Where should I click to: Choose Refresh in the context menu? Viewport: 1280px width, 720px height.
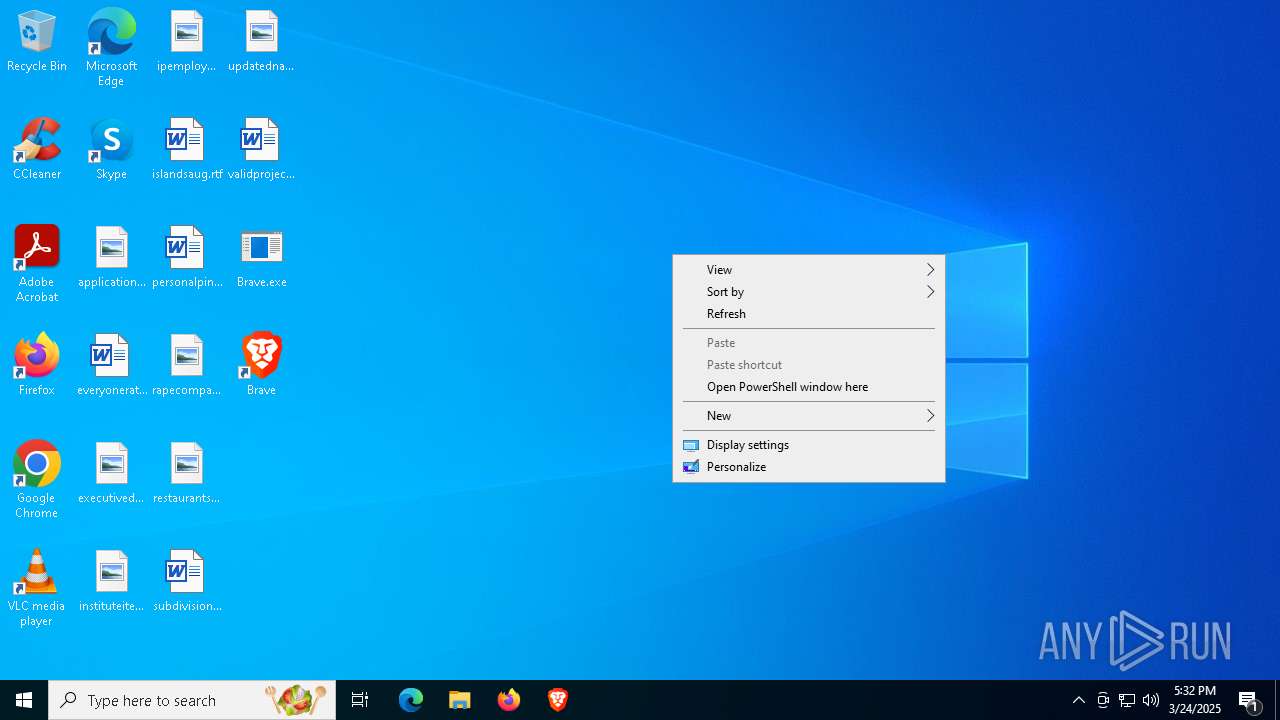809,314
